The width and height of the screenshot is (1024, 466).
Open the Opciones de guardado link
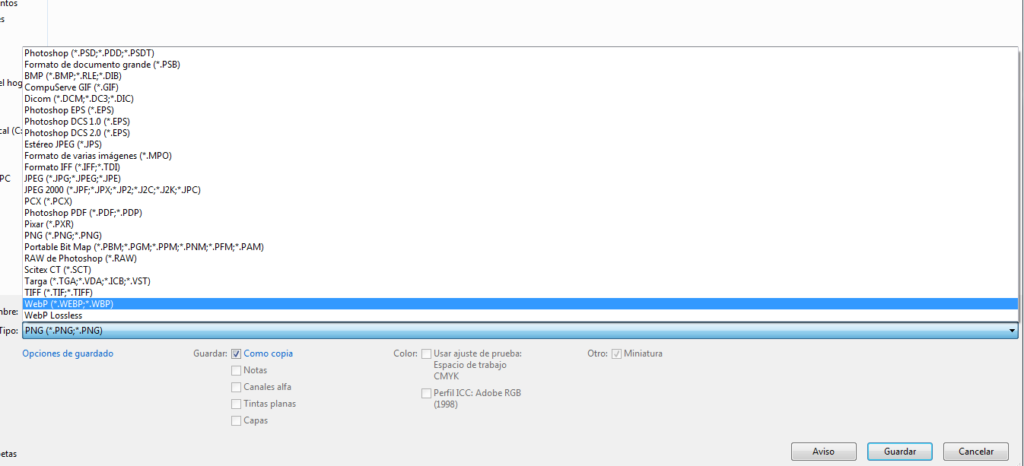68,353
